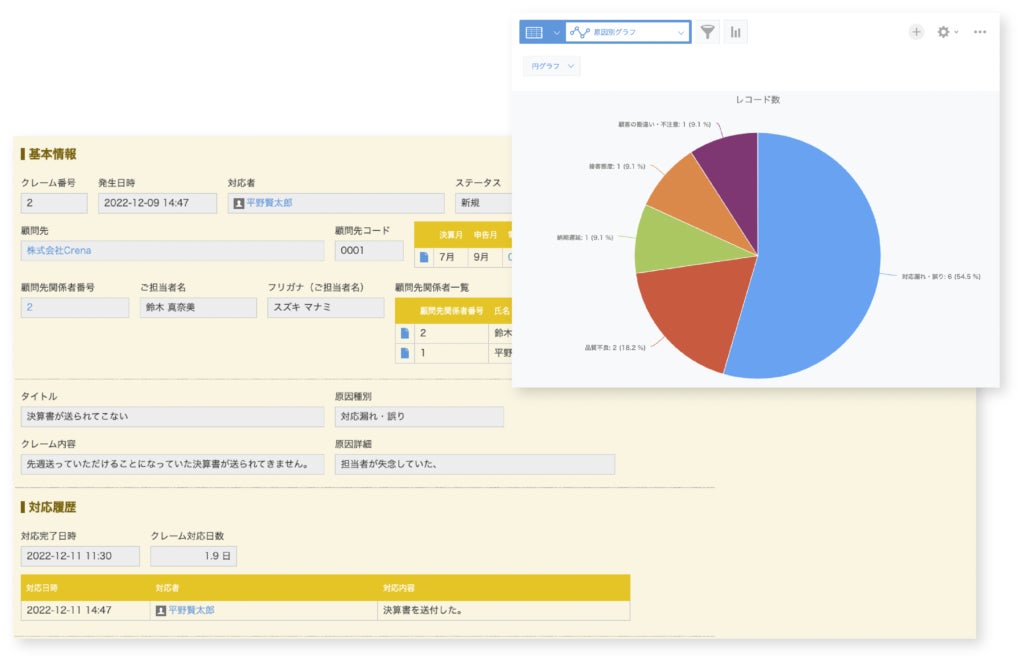Click the bar chart graph icon
Viewport: 1024px width, 663px height.
tap(735, 32)
